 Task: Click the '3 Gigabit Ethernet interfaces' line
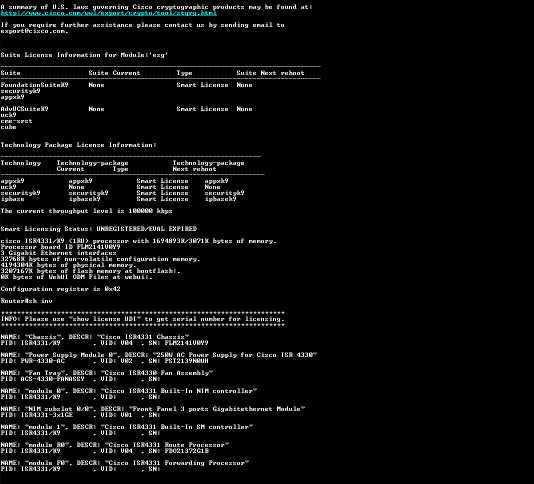tap(59, 253)
